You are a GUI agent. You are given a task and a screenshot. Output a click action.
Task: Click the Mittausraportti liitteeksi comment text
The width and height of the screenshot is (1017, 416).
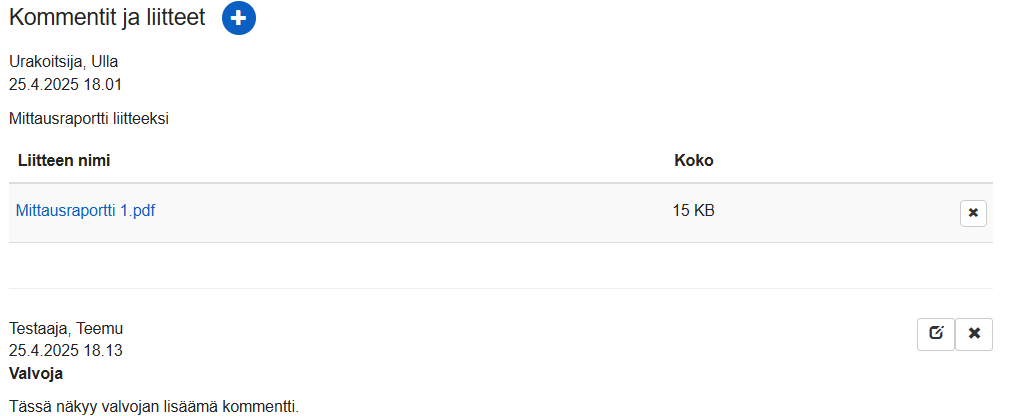point(89,119)
